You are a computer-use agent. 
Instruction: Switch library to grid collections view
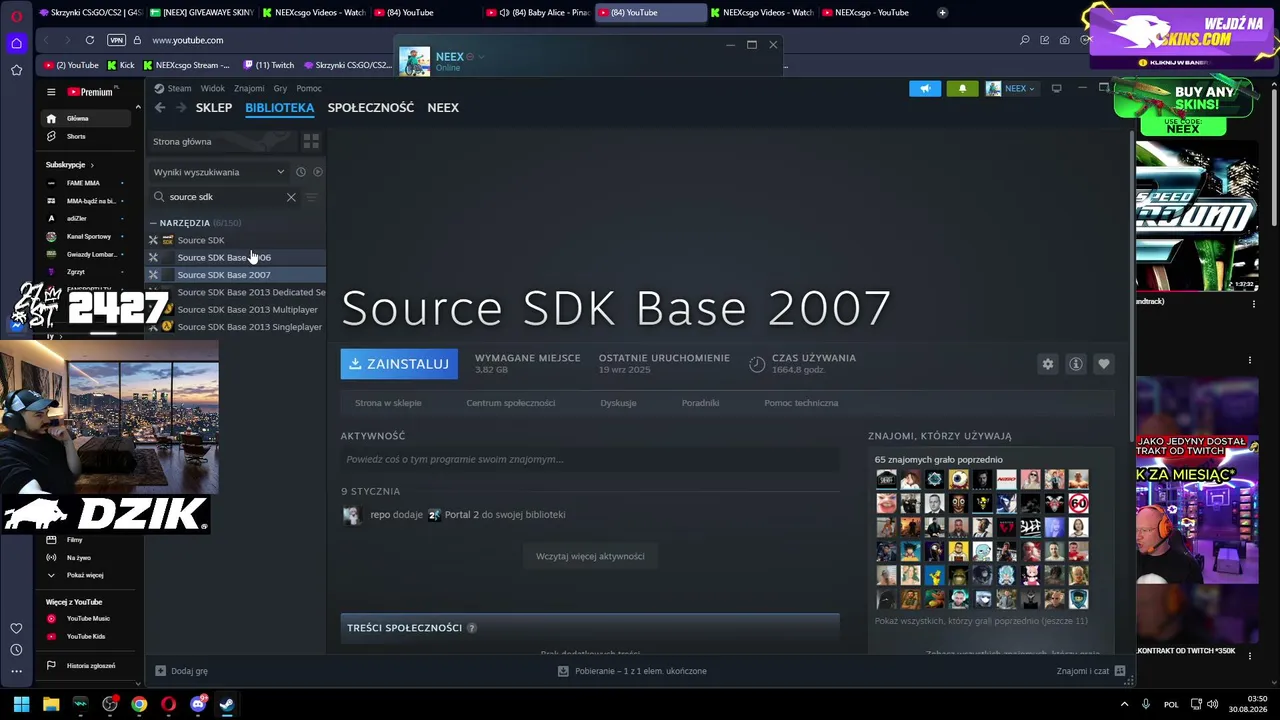[311, 141]
